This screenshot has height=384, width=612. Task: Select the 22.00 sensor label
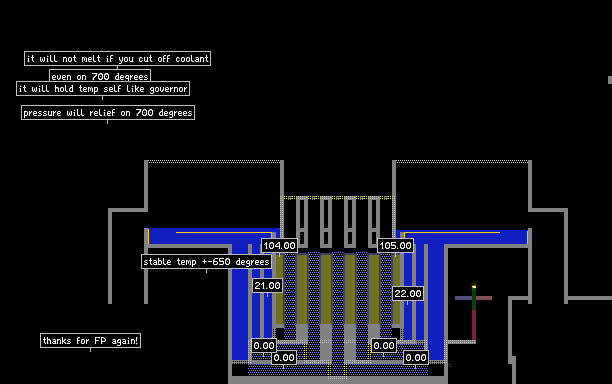pyautogui.click(x=408, y=293)
